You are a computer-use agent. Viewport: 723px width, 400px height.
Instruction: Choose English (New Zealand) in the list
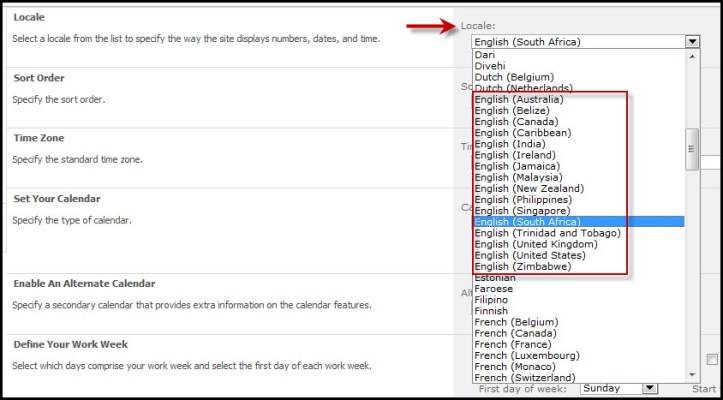point(529,188)
